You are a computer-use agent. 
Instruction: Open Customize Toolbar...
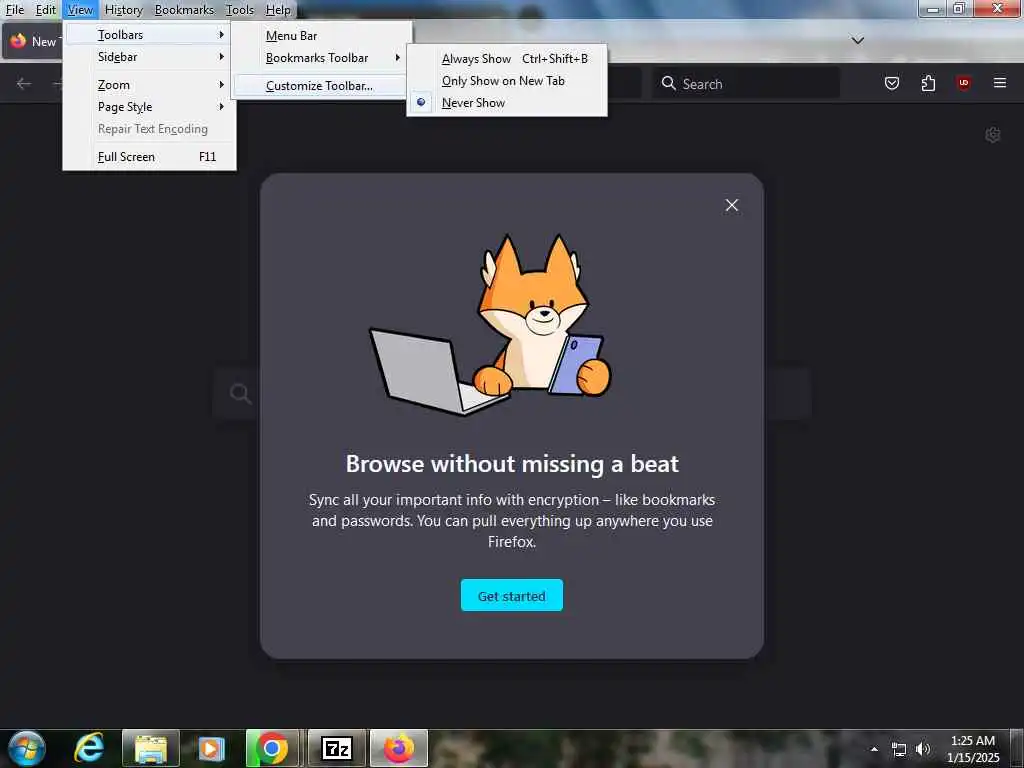[321, 86]
